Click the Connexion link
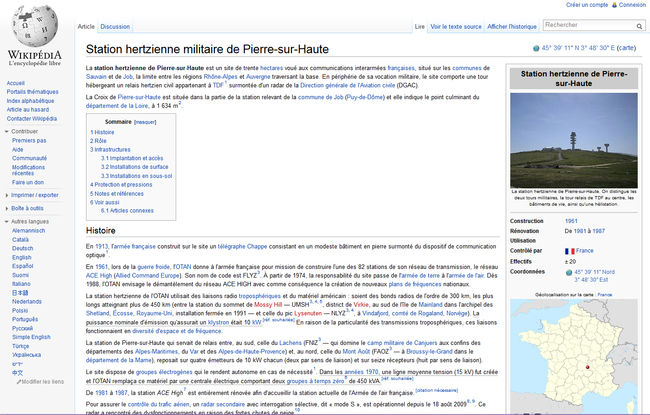This screenshot has width=650, height=415. (632, 5)
